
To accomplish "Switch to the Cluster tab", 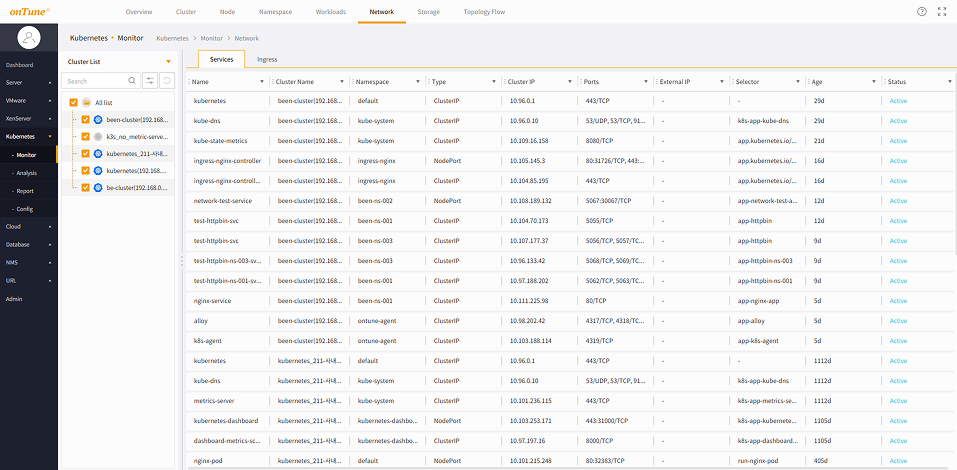I will [186, 12].
